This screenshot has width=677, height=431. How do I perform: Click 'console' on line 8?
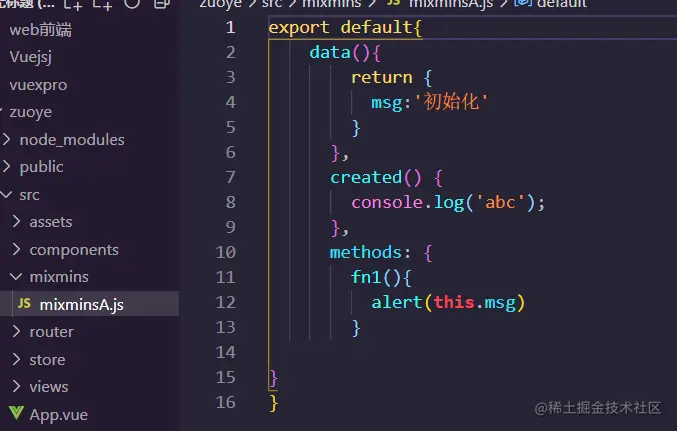tap(387, 202)
